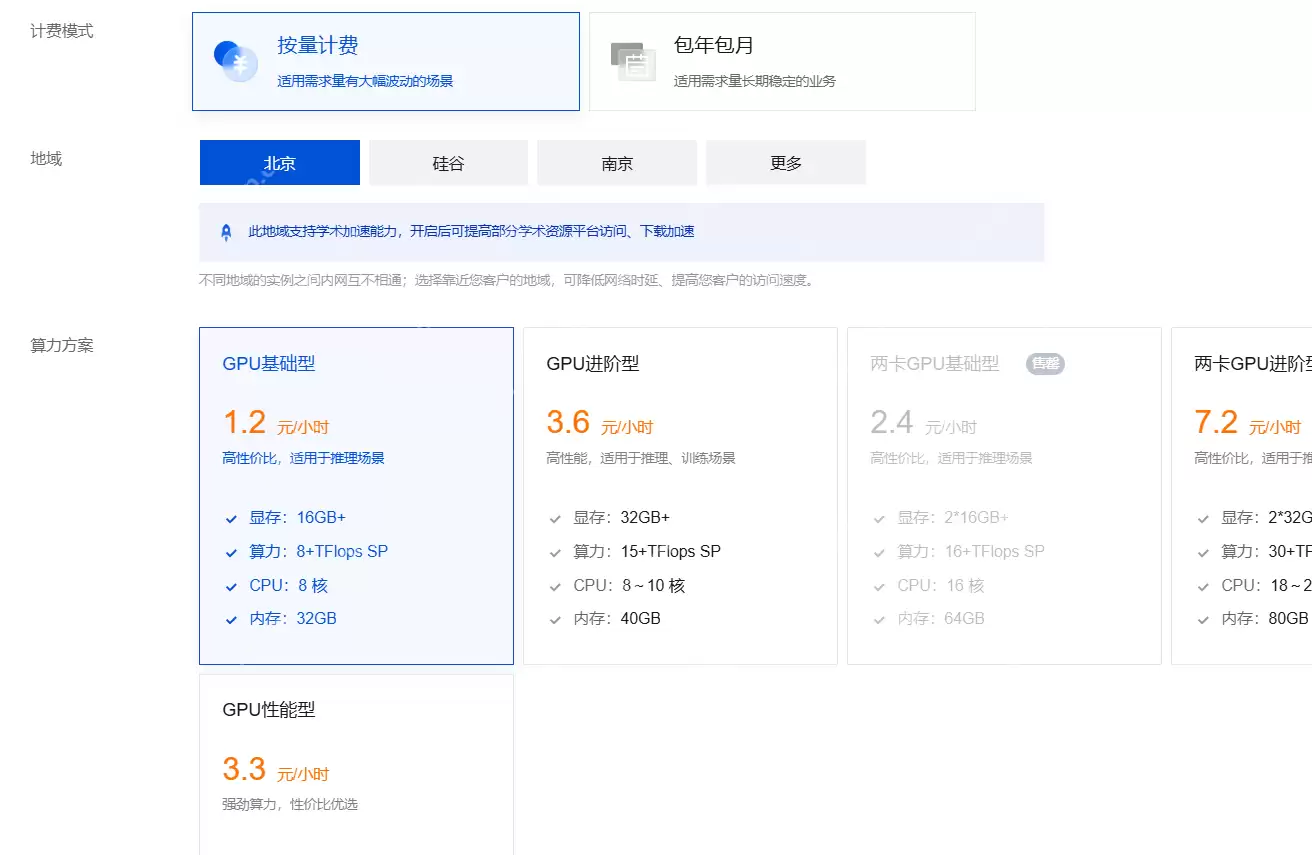Click the checkmark beside 显存: 2*16GB+
Viewport: 1312px width, 855px height.
pyautogui.click(x=878, y=517)
